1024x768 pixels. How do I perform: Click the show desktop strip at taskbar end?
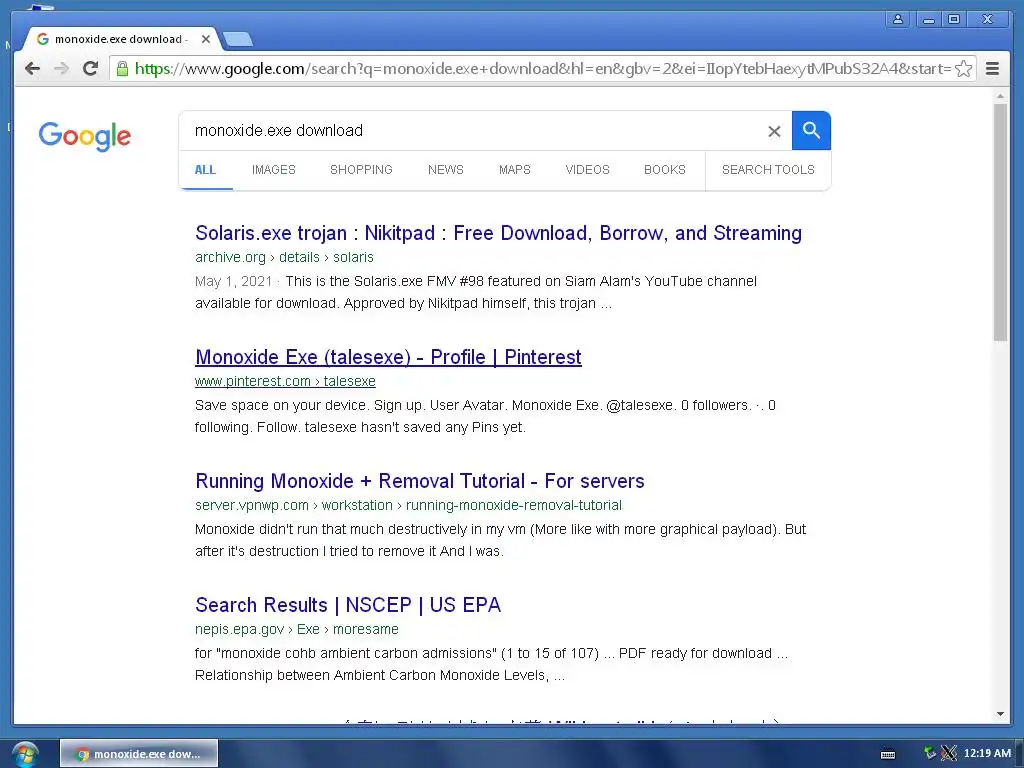1019,754
